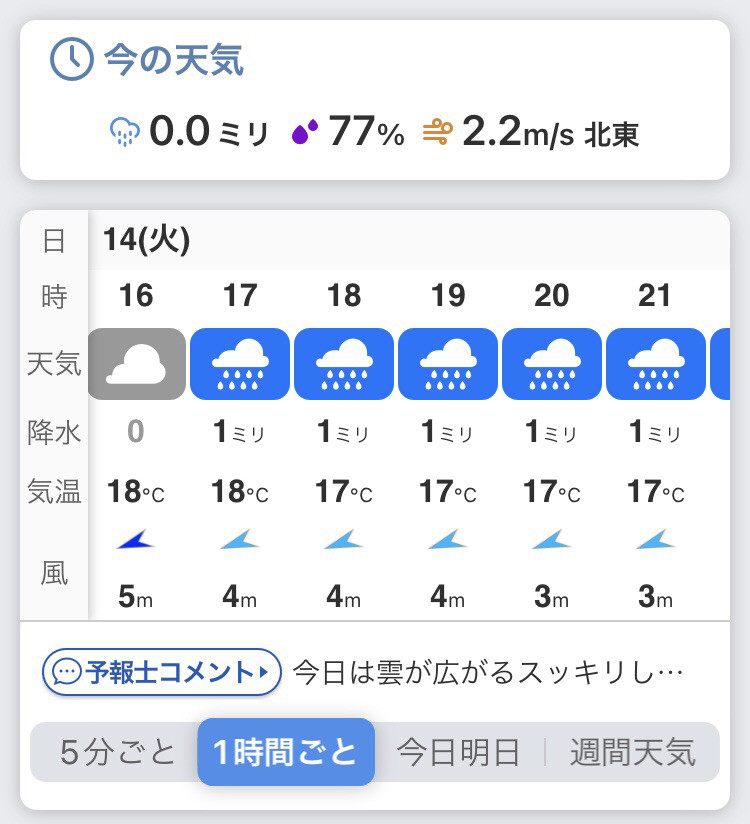The height and width of the screenshot is (824, 750).
Task: Switch to the 今日明日 tab
Action: click(458, 752)
